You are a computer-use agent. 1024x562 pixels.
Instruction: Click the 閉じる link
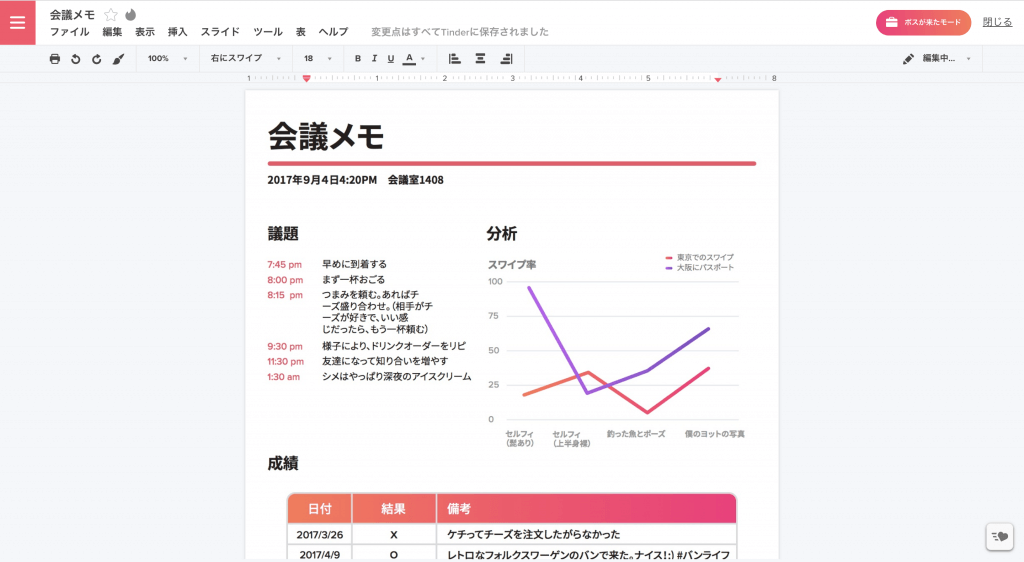point(997,22)
